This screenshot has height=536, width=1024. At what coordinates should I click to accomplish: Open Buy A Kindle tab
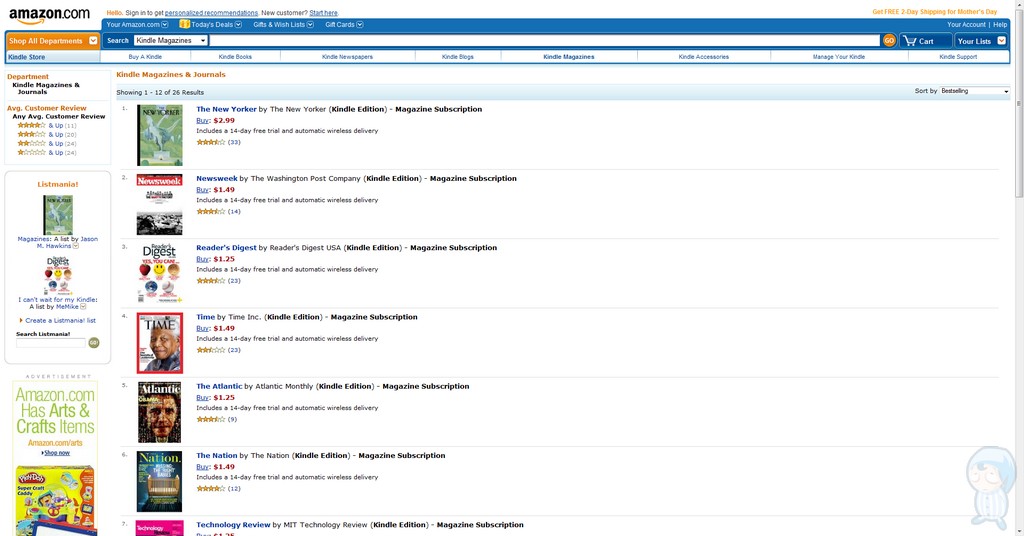[145, 57]
